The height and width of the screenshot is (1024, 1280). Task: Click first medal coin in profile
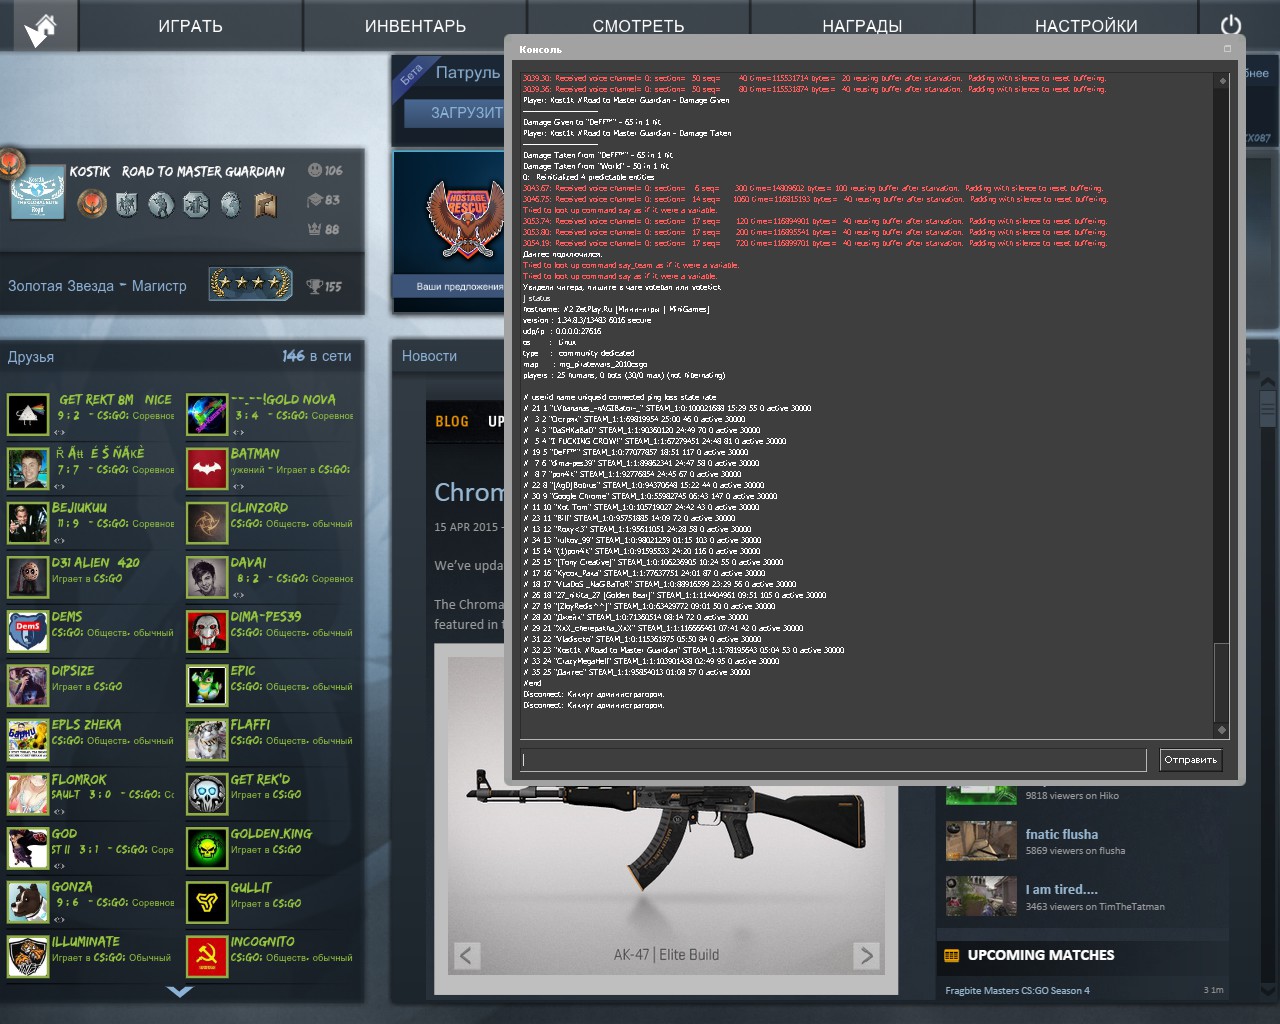[x=92, y=204]
